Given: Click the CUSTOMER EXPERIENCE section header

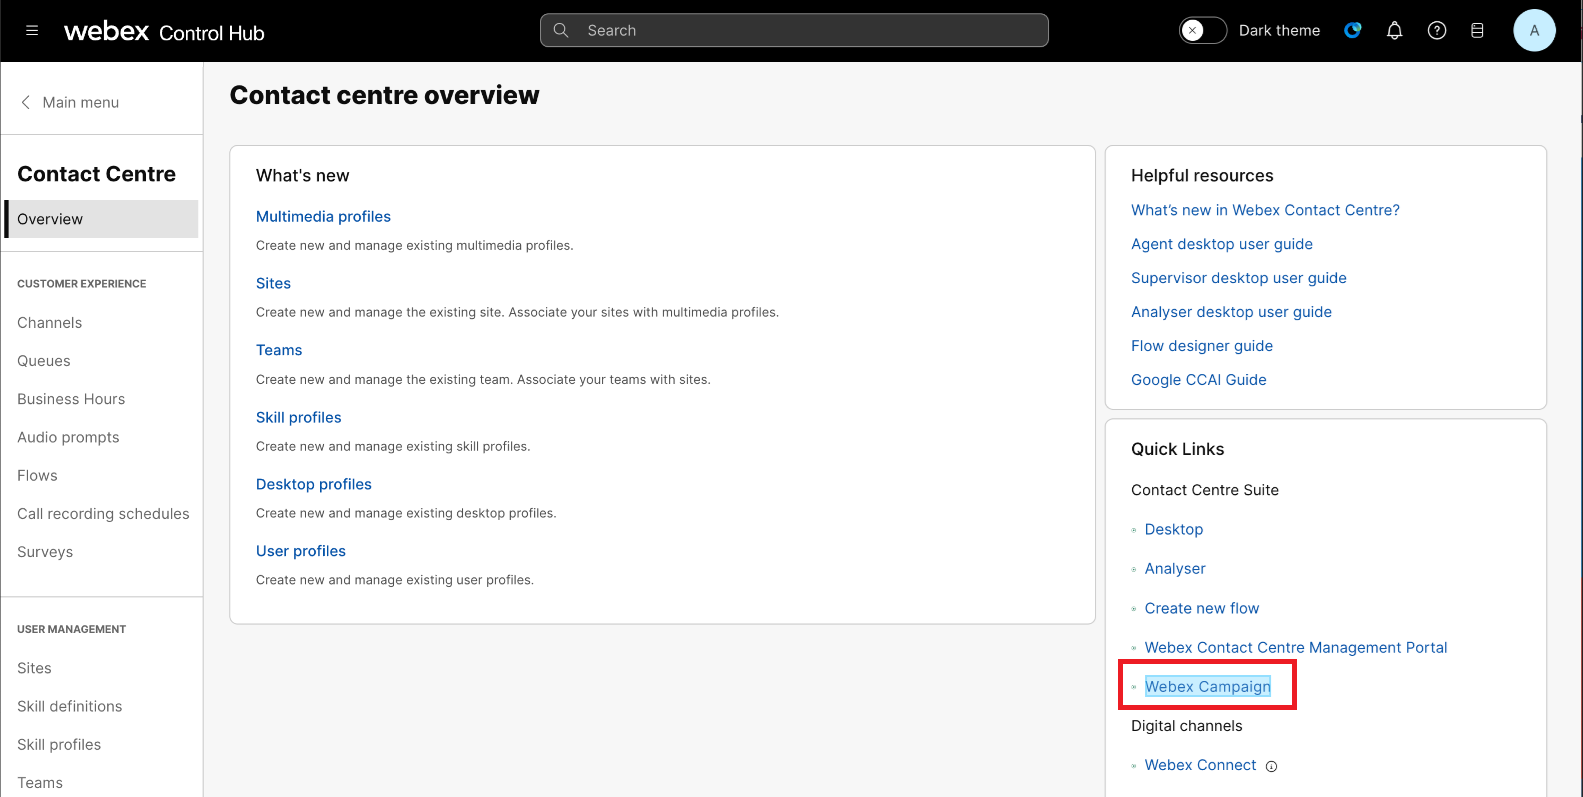Looking at the screenshot, I should (82, 284).
